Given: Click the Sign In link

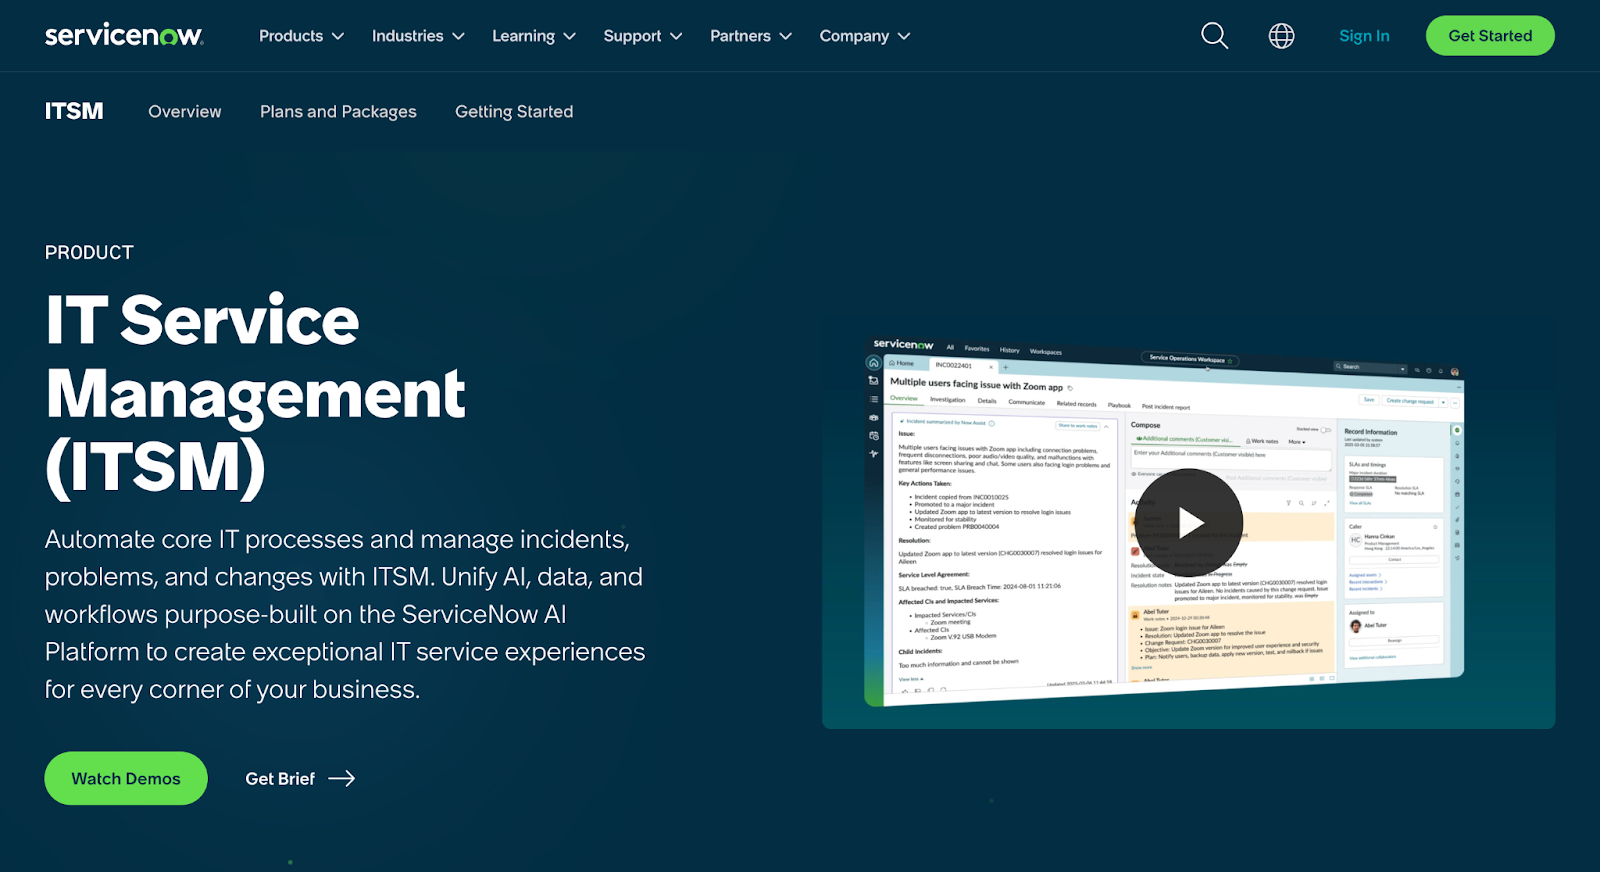Looking at the screenshot, I should (1364, 36).
